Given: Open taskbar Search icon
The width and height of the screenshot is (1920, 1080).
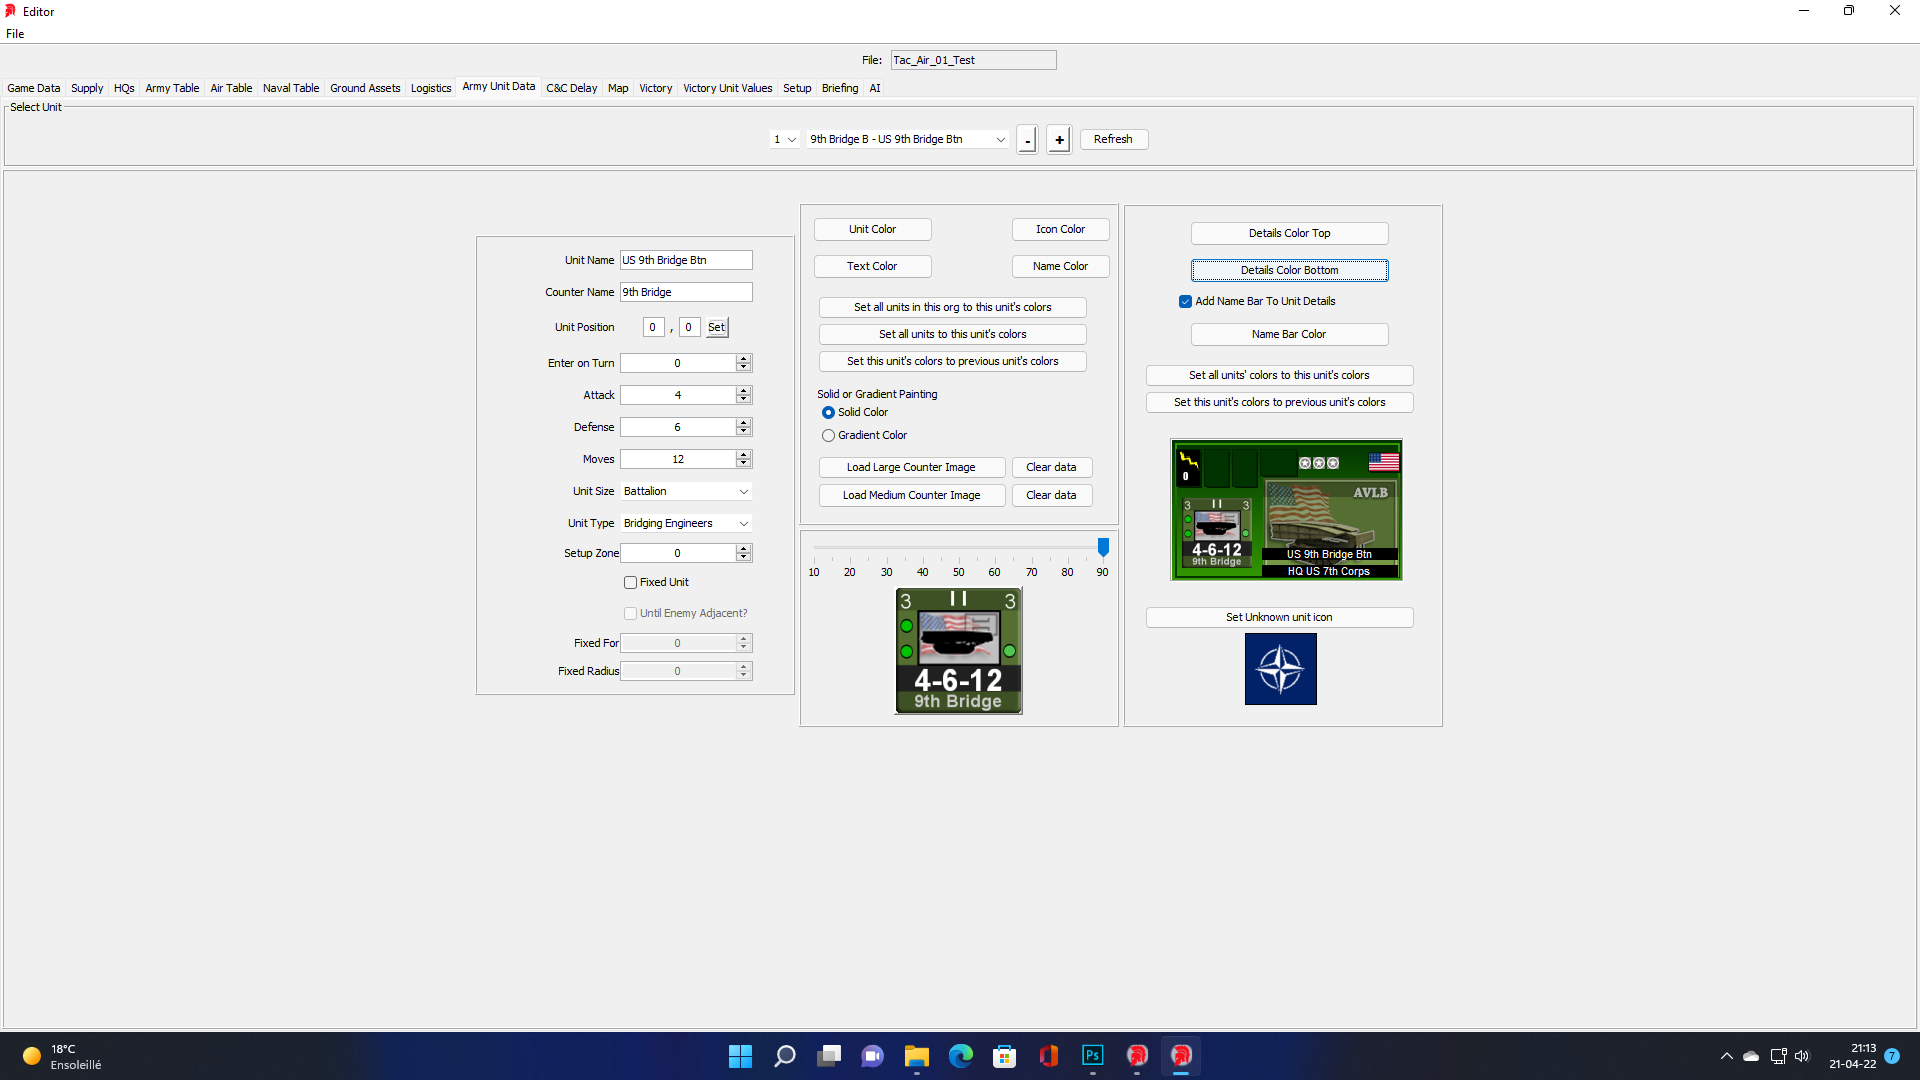Looking at the screenshot, I should (785, 1056).
